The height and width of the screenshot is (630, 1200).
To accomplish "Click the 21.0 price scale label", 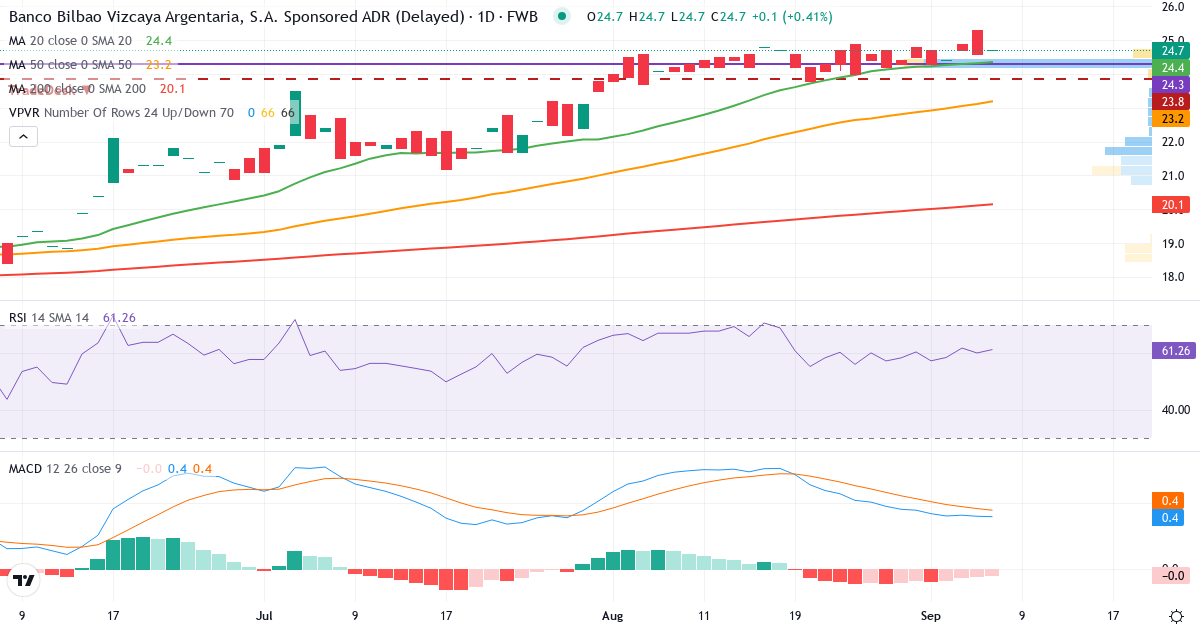I will (1173, 177).
